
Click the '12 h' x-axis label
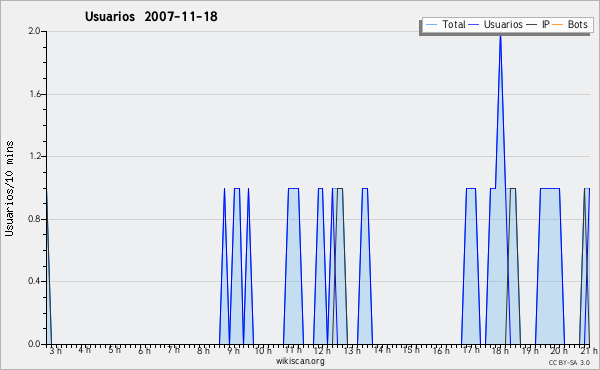click(x=322, y=350)
